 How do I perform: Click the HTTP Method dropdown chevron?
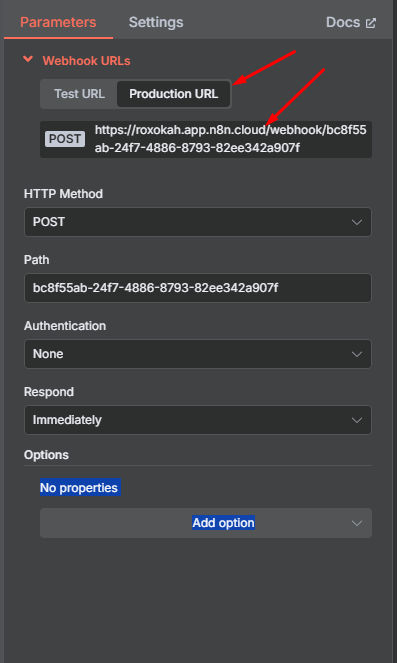(357, 222)
